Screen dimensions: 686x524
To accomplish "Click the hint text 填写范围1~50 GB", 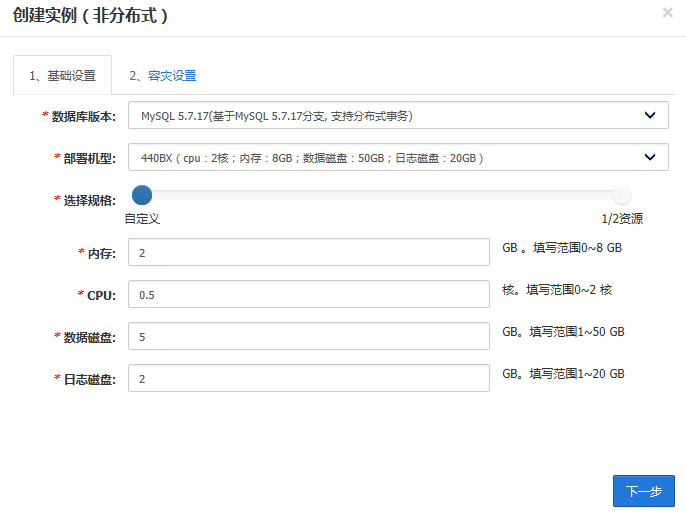I will point(577,332).
